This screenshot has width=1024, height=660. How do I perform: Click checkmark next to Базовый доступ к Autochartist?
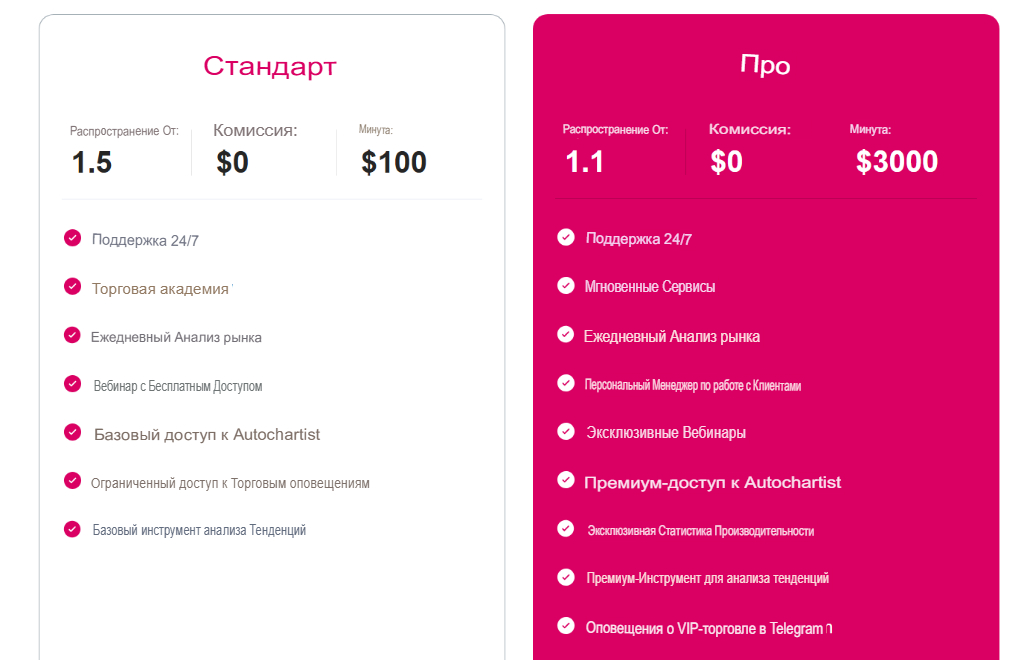coord(72,432)
